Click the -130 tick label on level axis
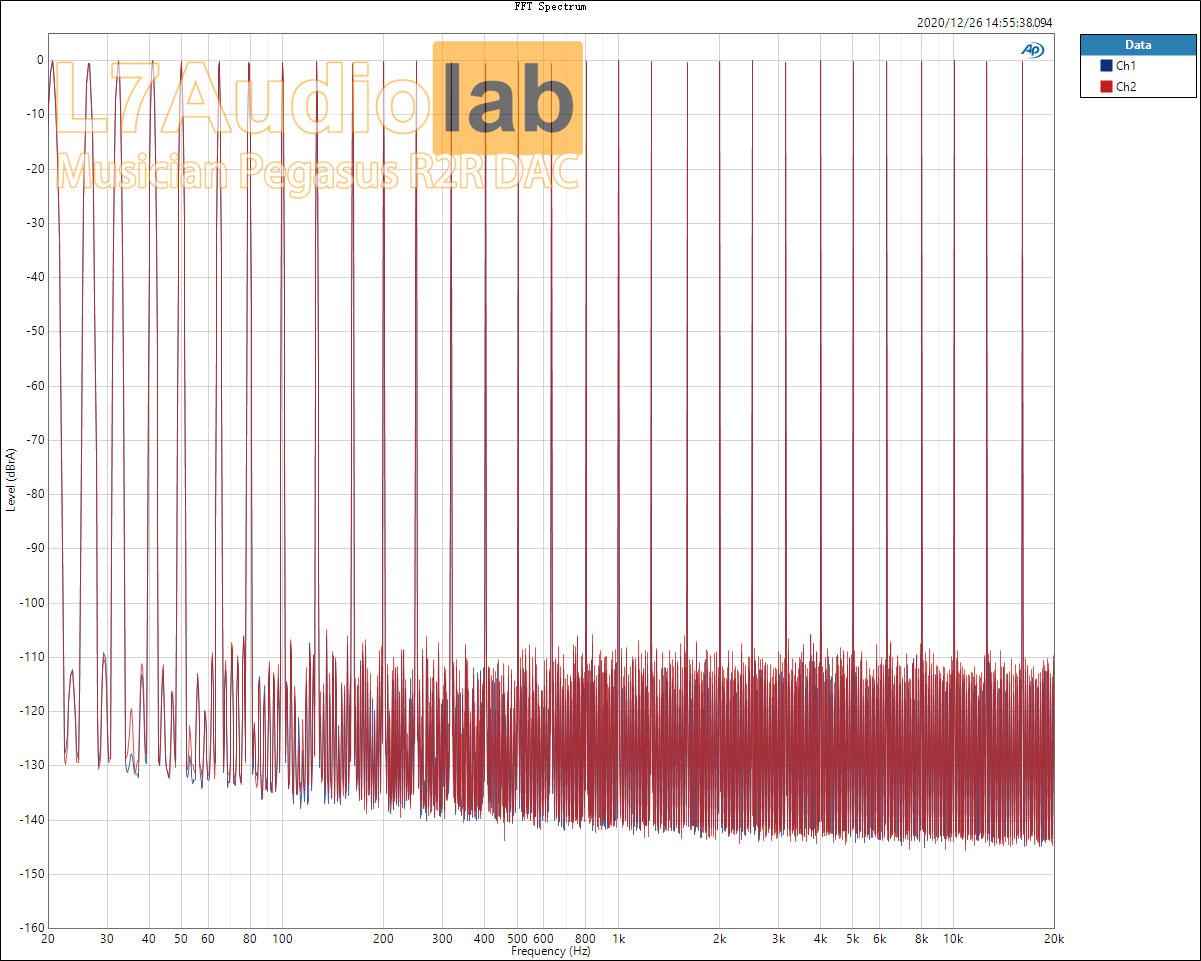Screen dimensions: 1201x961 [x=30, y=766]
